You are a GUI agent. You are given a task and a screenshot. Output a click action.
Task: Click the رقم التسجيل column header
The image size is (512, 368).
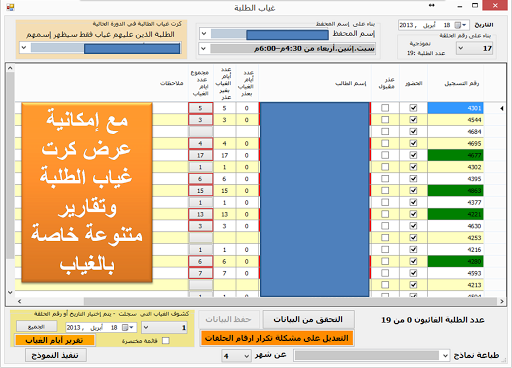coord(461,83)
